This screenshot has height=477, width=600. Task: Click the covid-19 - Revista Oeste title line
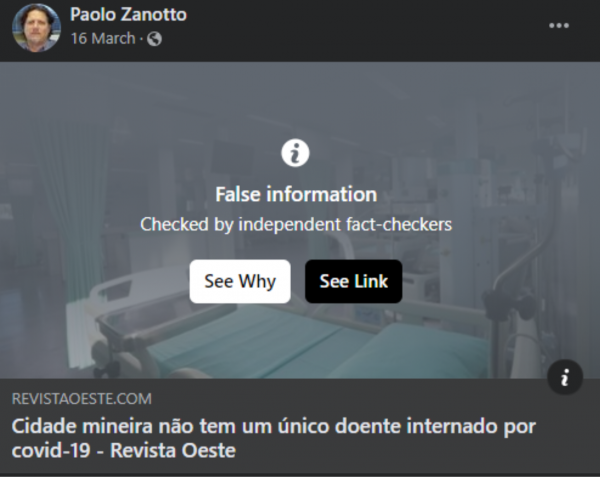pyautogui.click(x=124, y=451)
